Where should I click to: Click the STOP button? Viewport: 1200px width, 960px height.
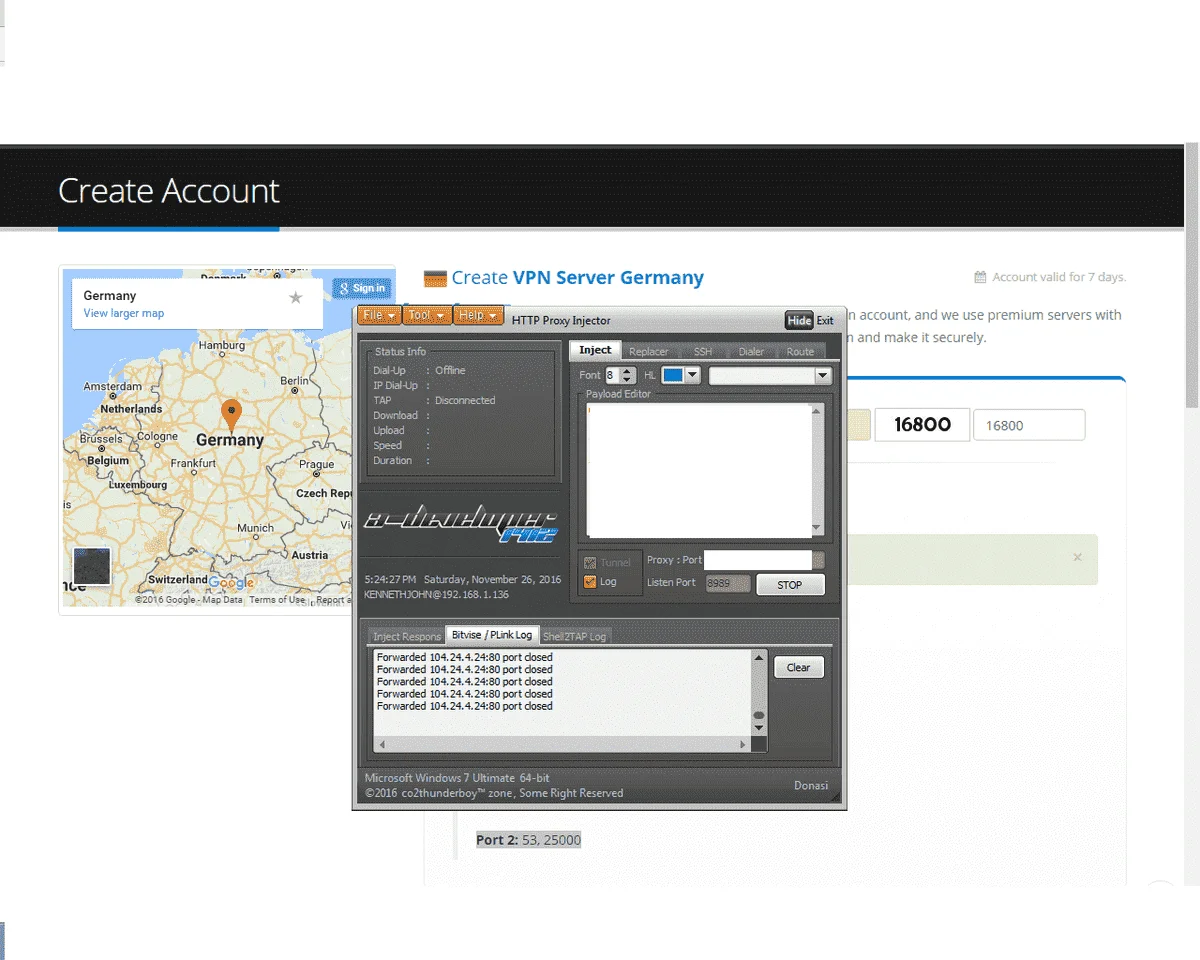(x=790, y=585)
